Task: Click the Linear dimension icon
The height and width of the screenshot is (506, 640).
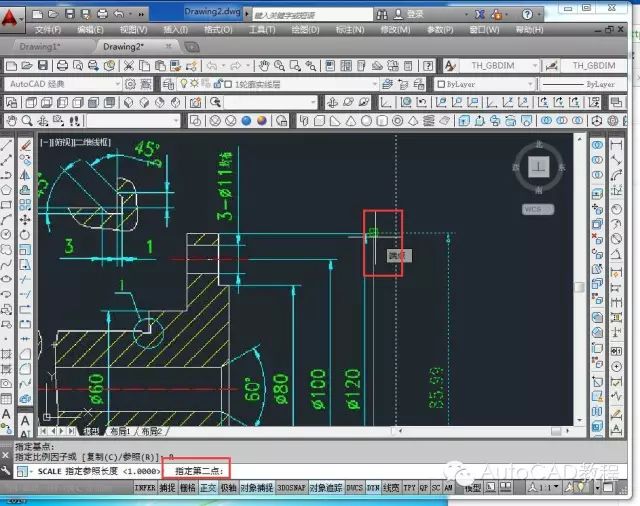Action: coord(616,144)
